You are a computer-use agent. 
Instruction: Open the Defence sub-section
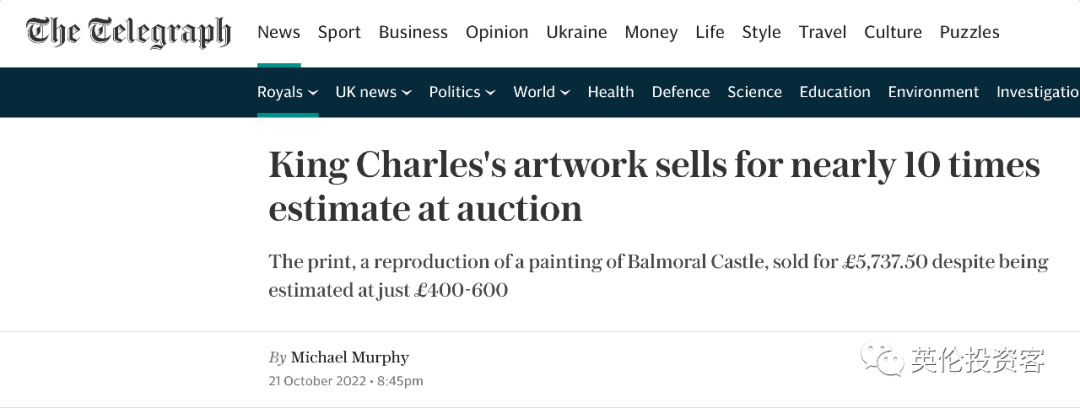pos(681,92)
